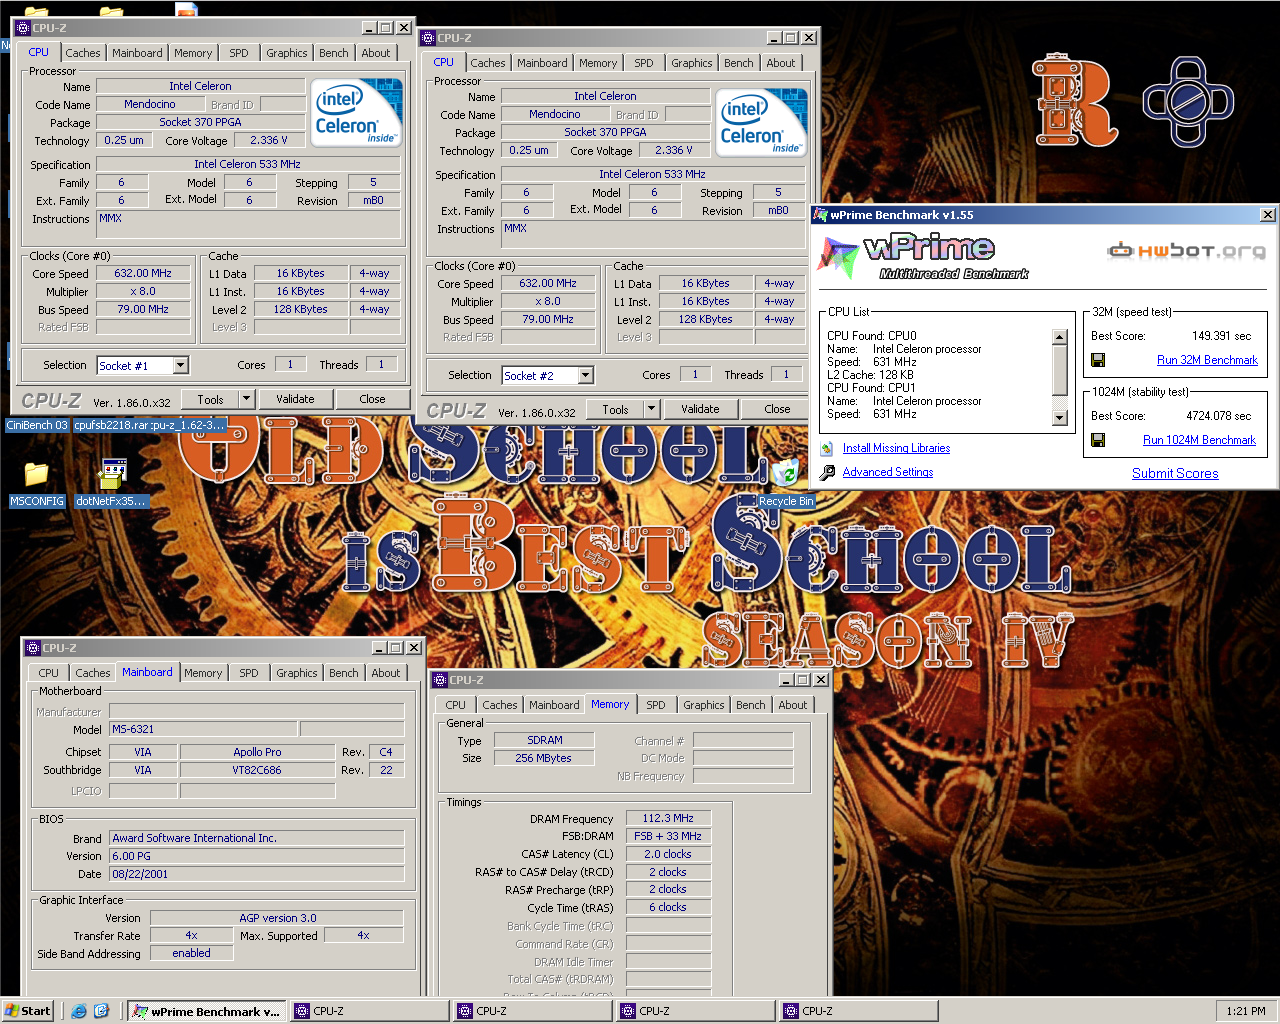Click Side Band Addressing value enabled
The width and height of the screenshot is (1280, 1024).
tap(191, 953)
